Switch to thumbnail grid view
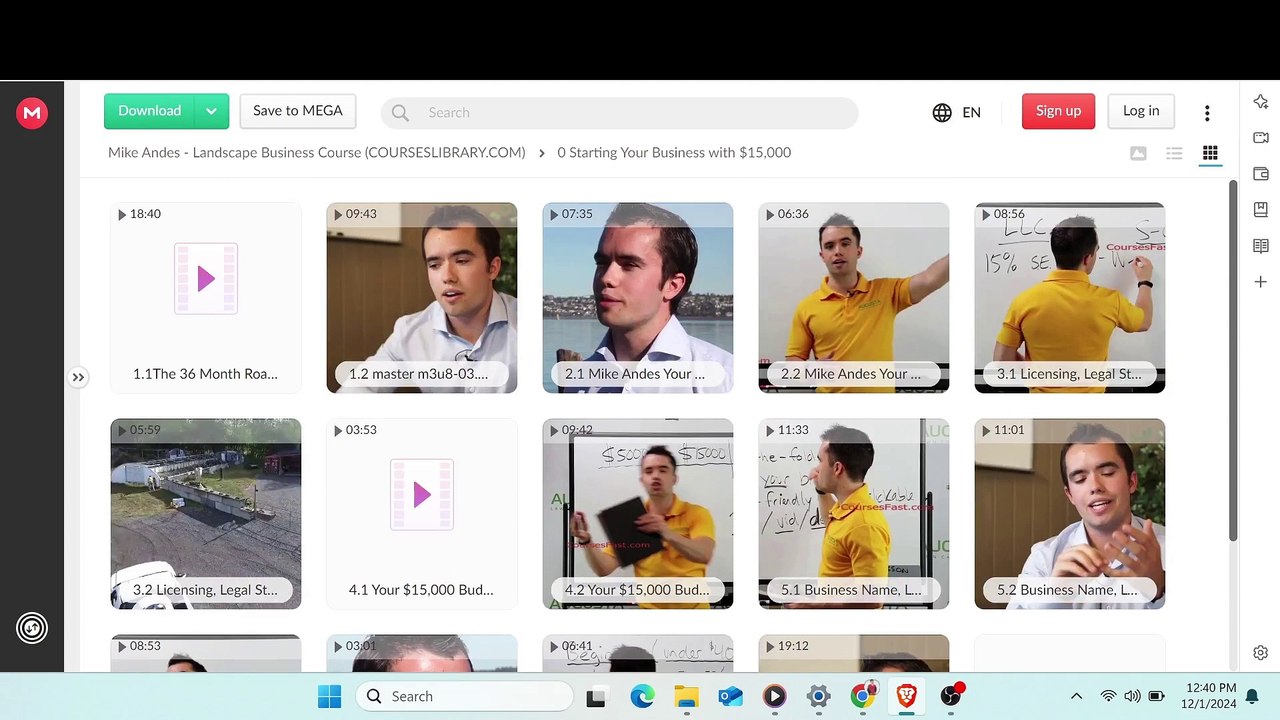1280x720 pixels. click(x=1210, y=153)
